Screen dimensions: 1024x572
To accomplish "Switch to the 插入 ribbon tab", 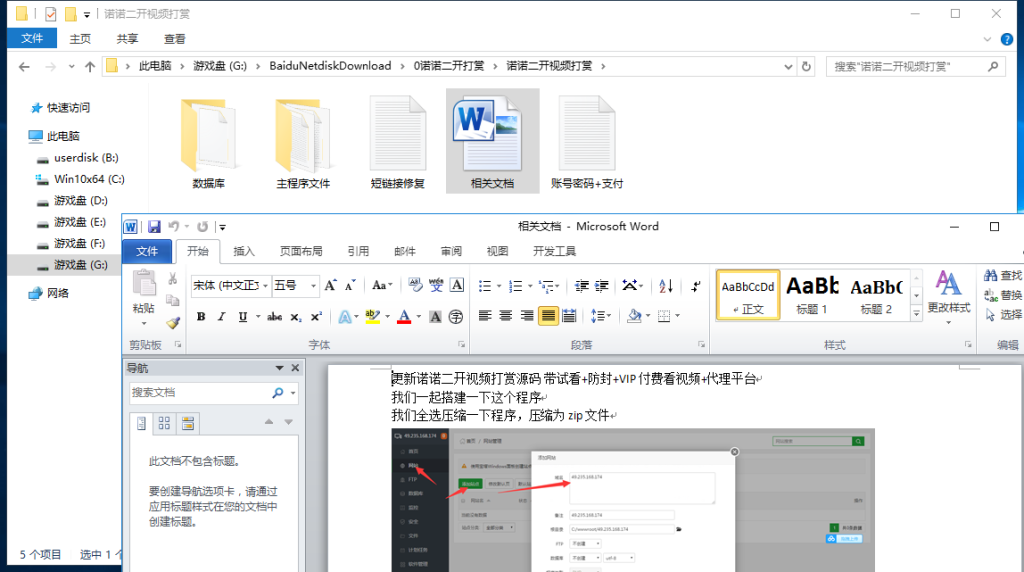I will coord(244,251).
